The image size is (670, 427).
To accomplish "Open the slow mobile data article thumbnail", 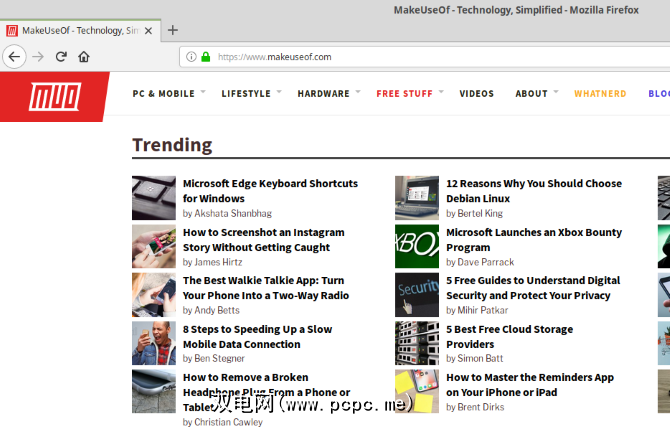I will click(154, 343).
